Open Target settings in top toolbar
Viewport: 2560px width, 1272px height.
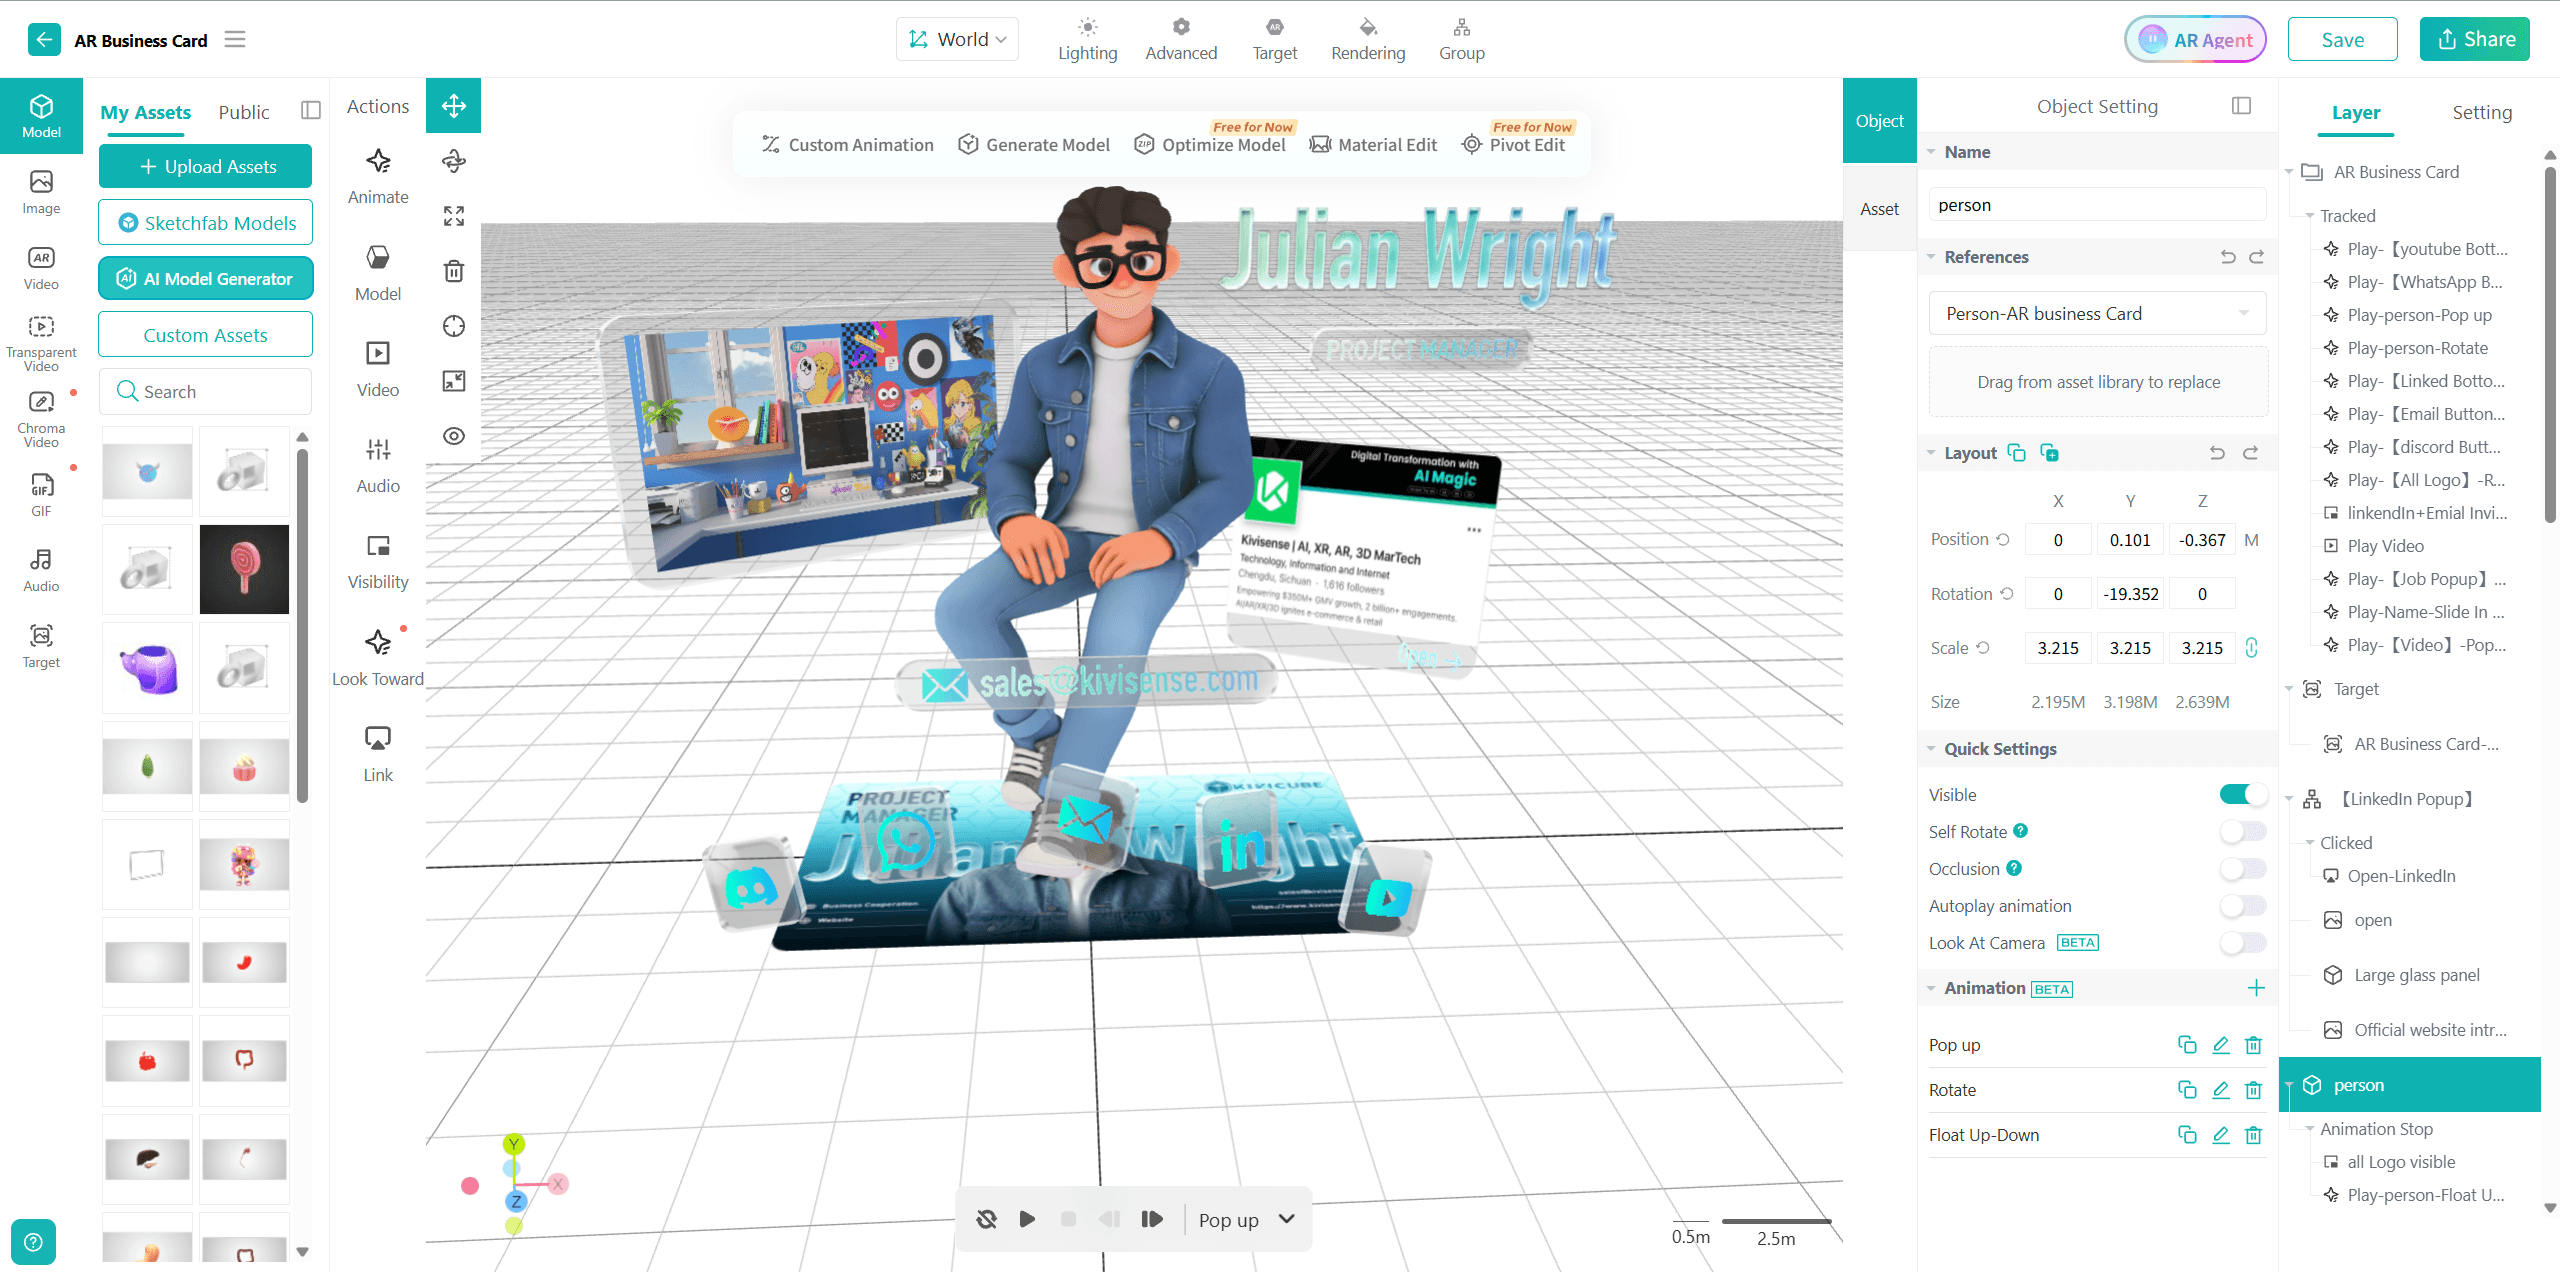tap(1275, 39)
